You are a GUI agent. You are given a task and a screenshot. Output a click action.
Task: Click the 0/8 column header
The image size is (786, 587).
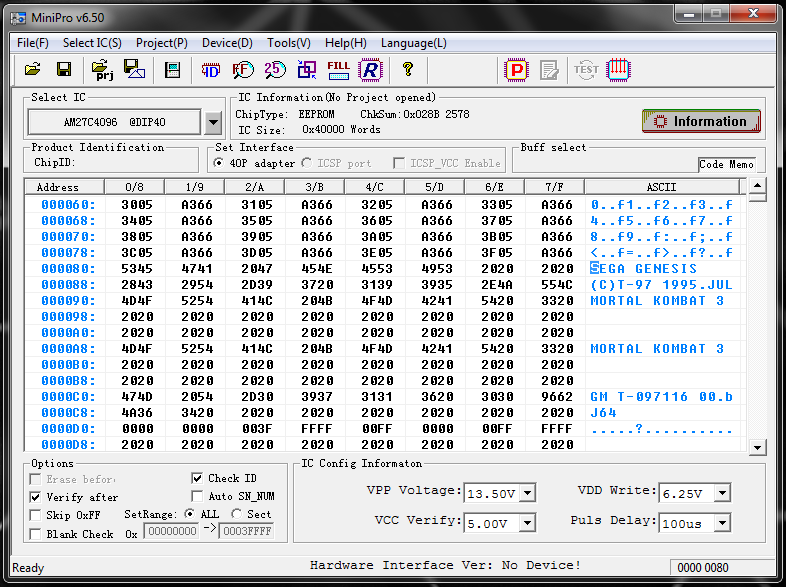coord(134,187)
